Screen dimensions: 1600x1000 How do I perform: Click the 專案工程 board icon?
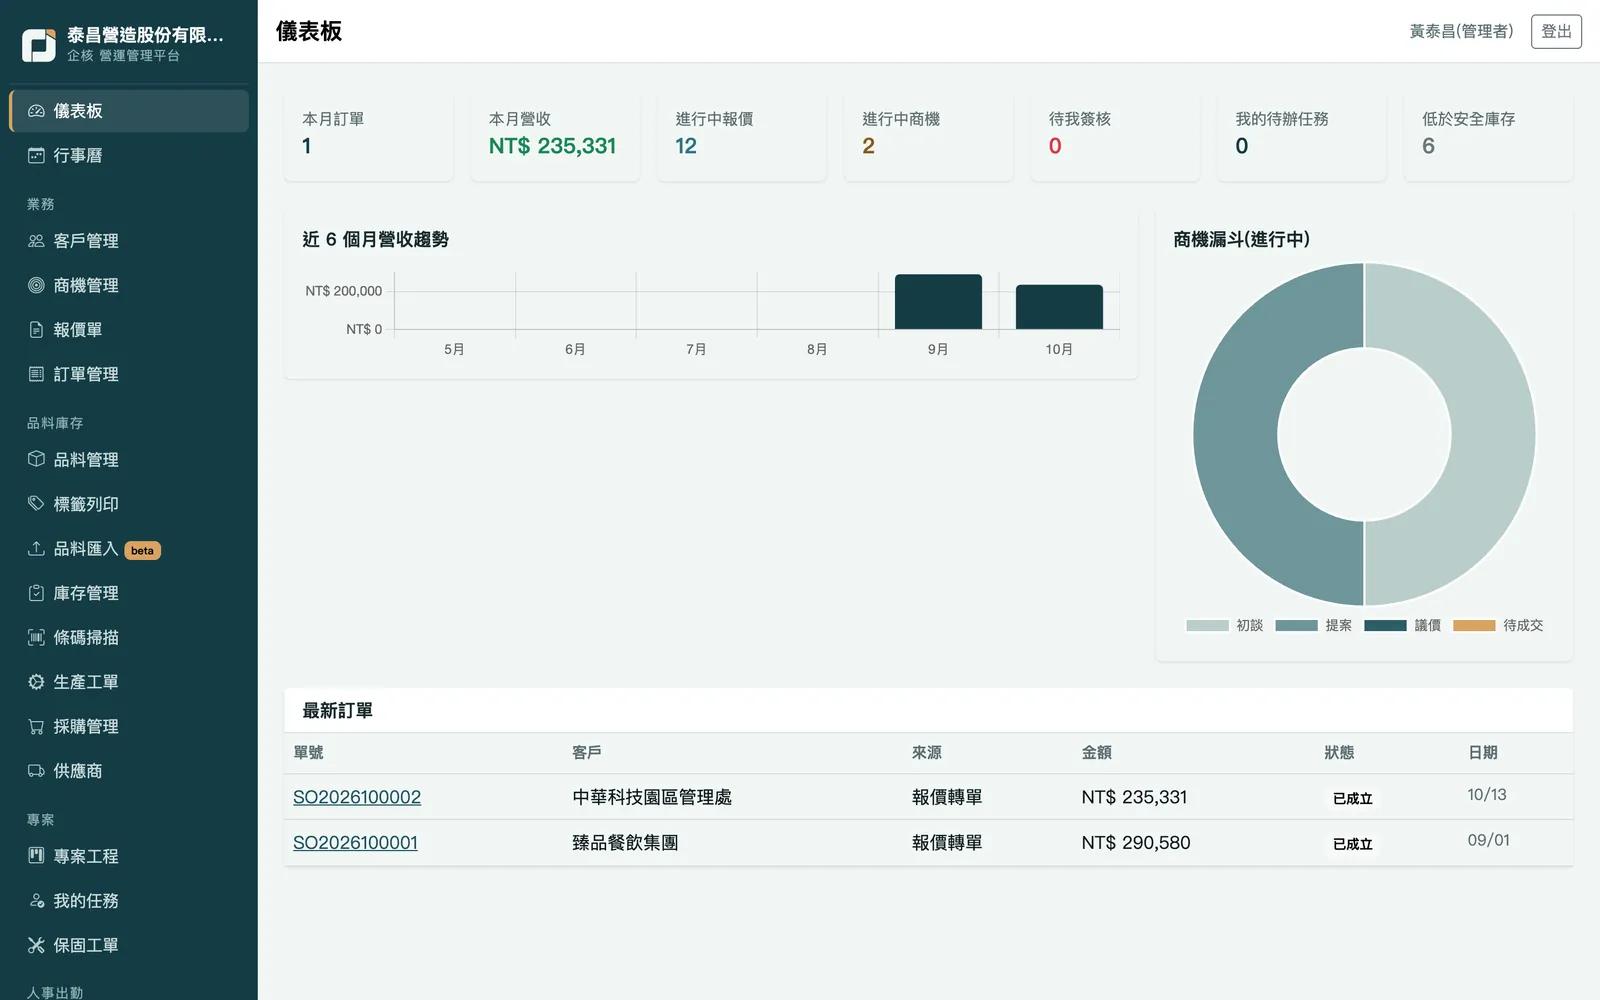(x=36, y=856)
